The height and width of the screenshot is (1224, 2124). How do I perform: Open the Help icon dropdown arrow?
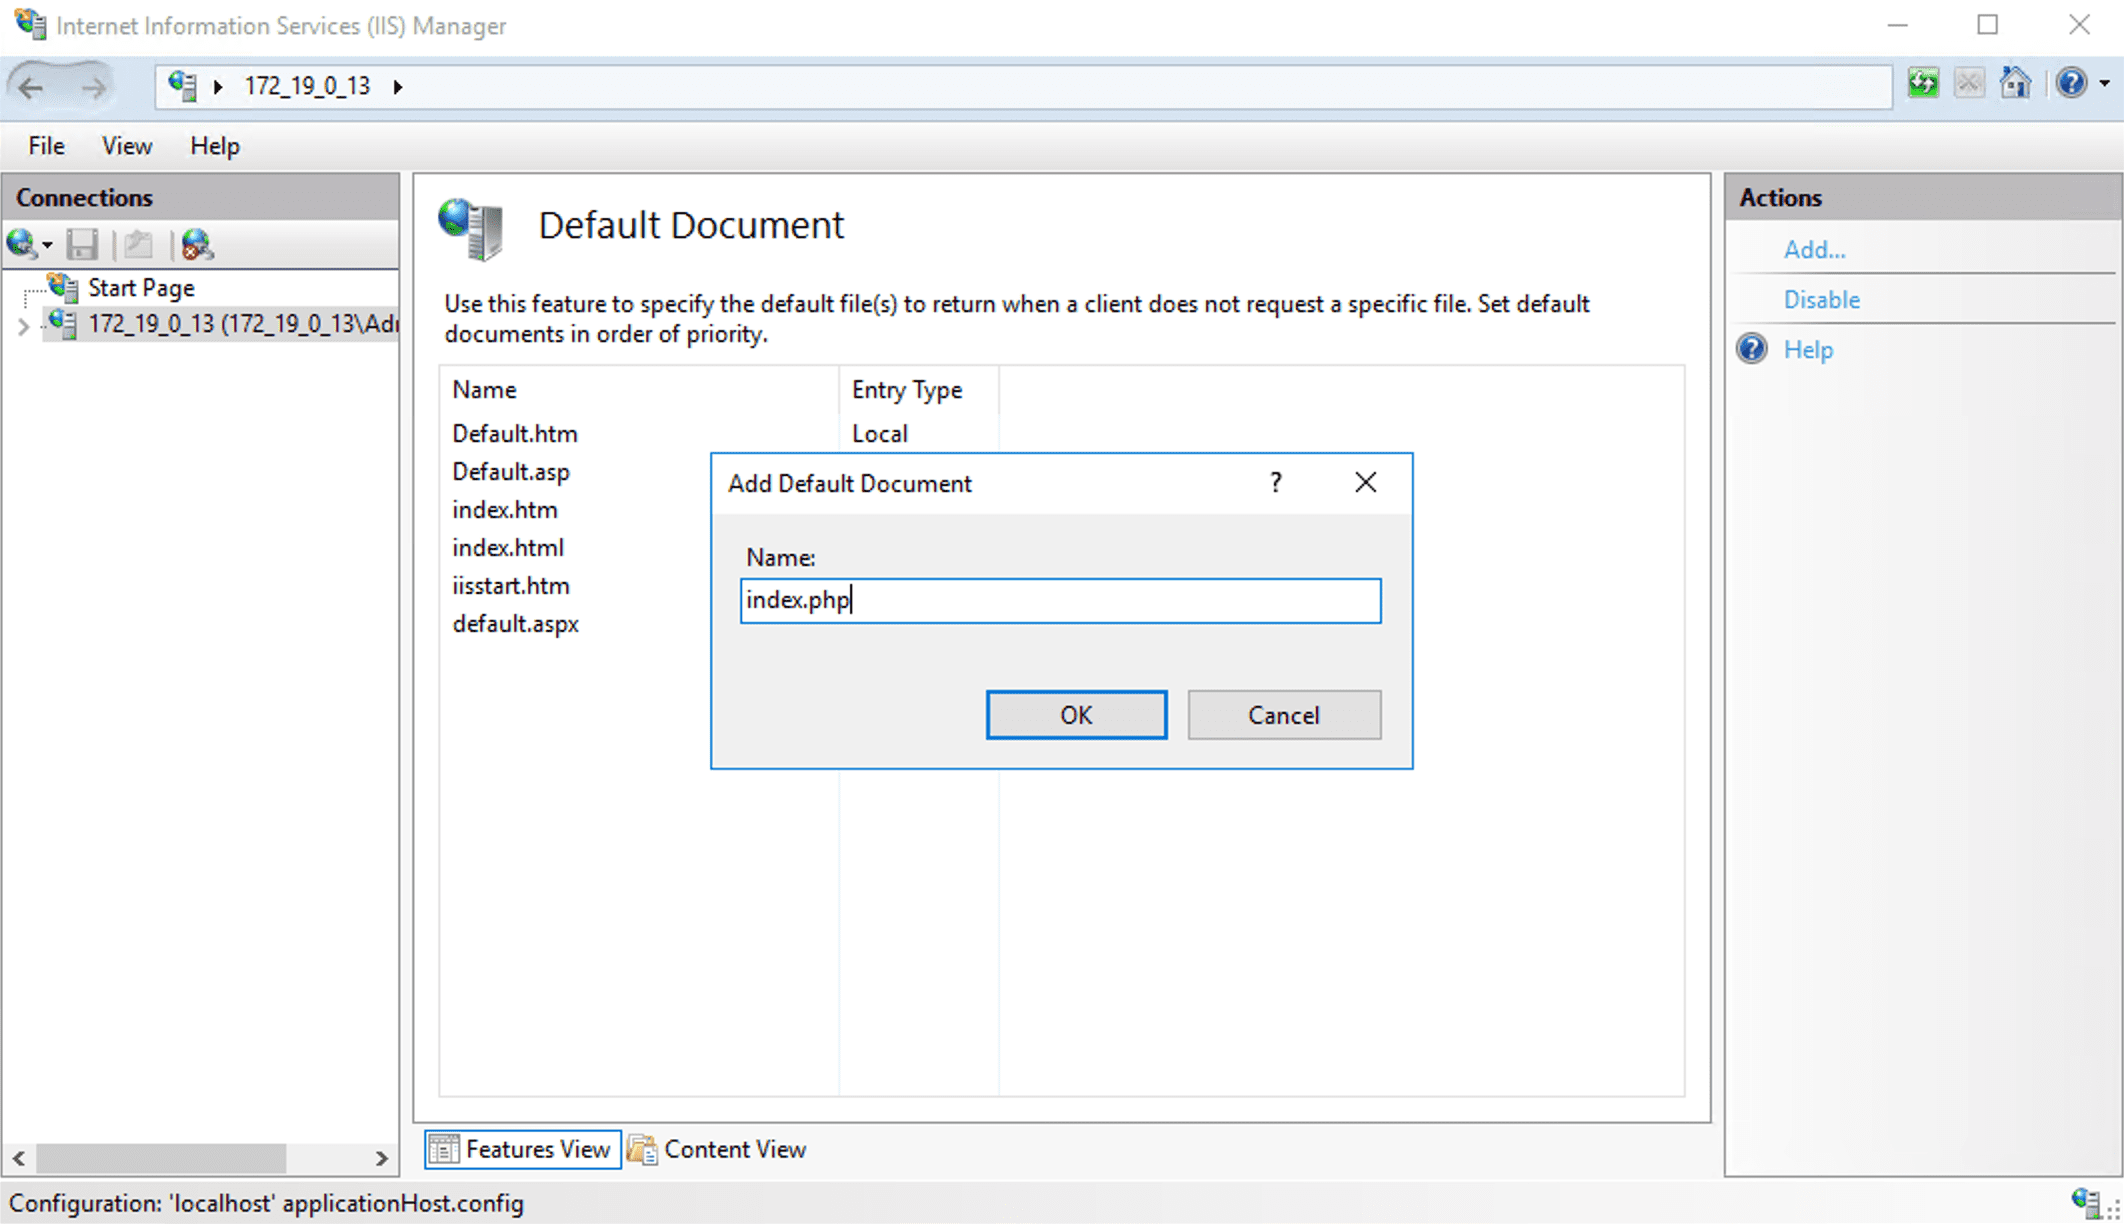(x=2104, y=84)
